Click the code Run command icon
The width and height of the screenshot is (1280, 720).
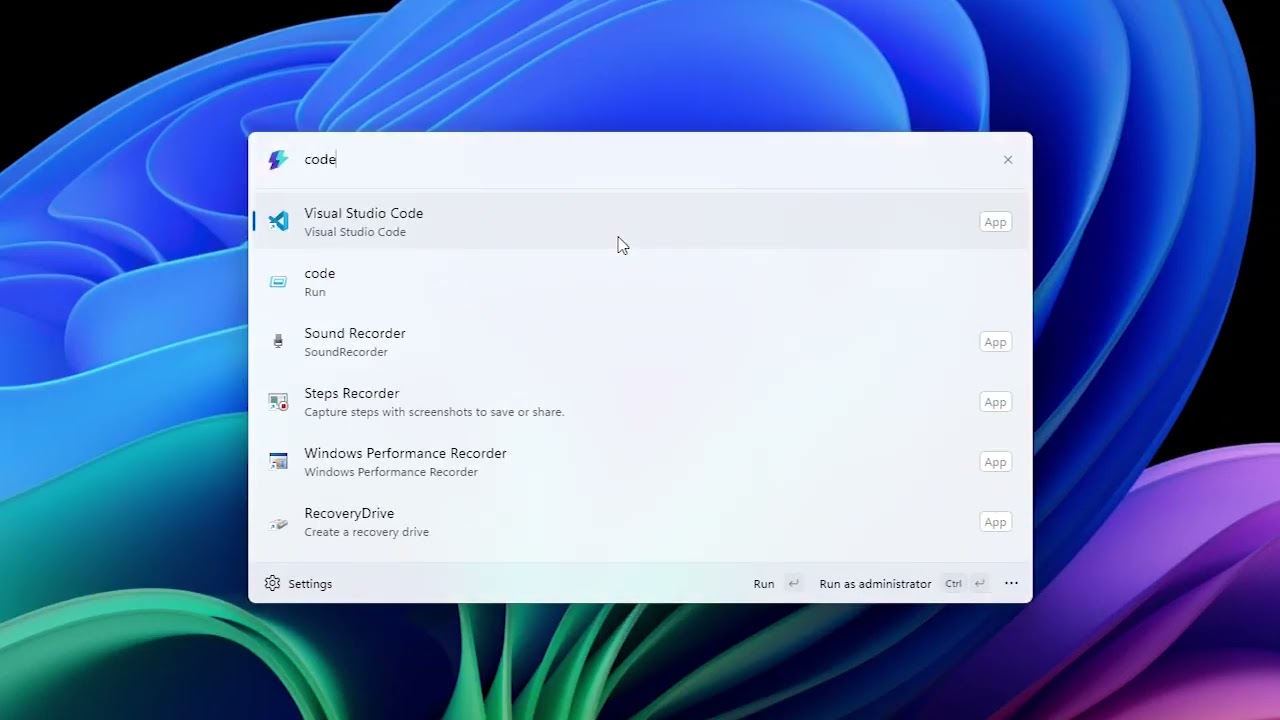point(278,282)
